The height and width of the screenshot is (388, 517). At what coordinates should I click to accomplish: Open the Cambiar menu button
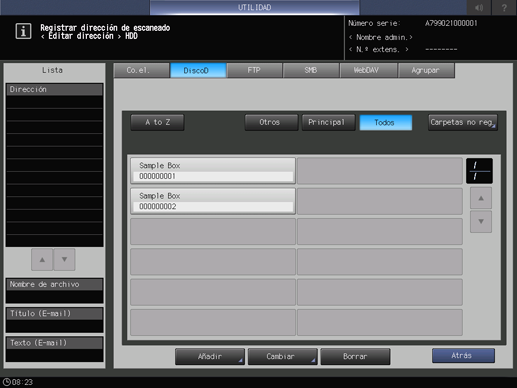click(x=282, y=357)
